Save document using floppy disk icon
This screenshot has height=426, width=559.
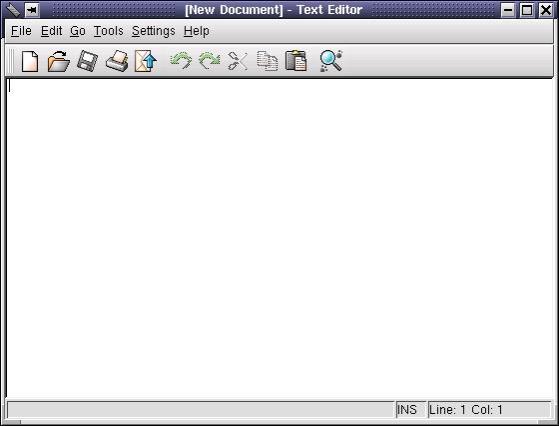88,61
